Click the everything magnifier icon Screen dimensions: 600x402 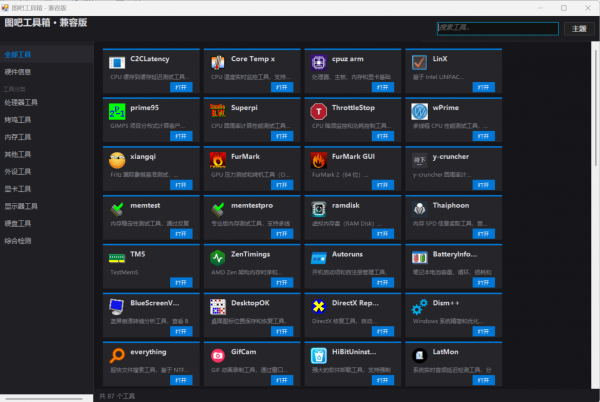[117, 356]
